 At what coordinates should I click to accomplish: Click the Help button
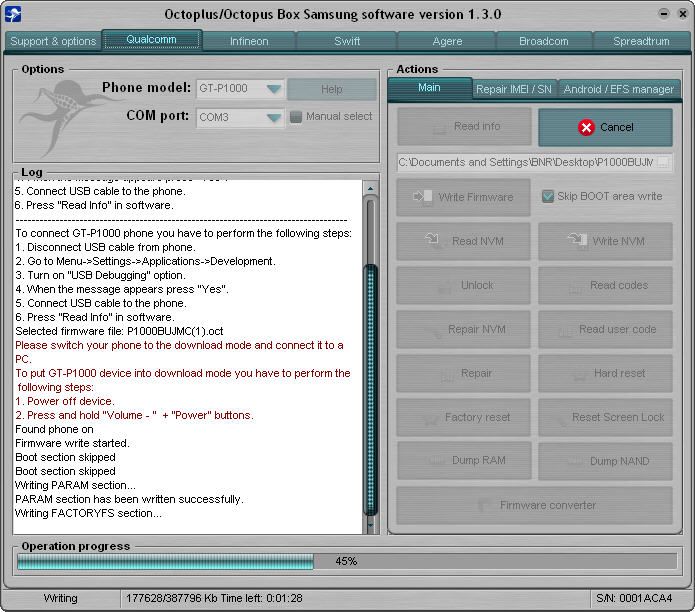(x=332, y=90)
